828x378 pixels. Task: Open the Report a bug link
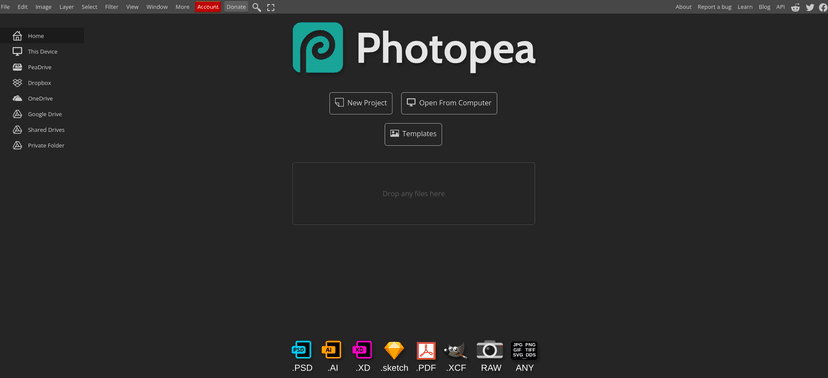[714, 7]
